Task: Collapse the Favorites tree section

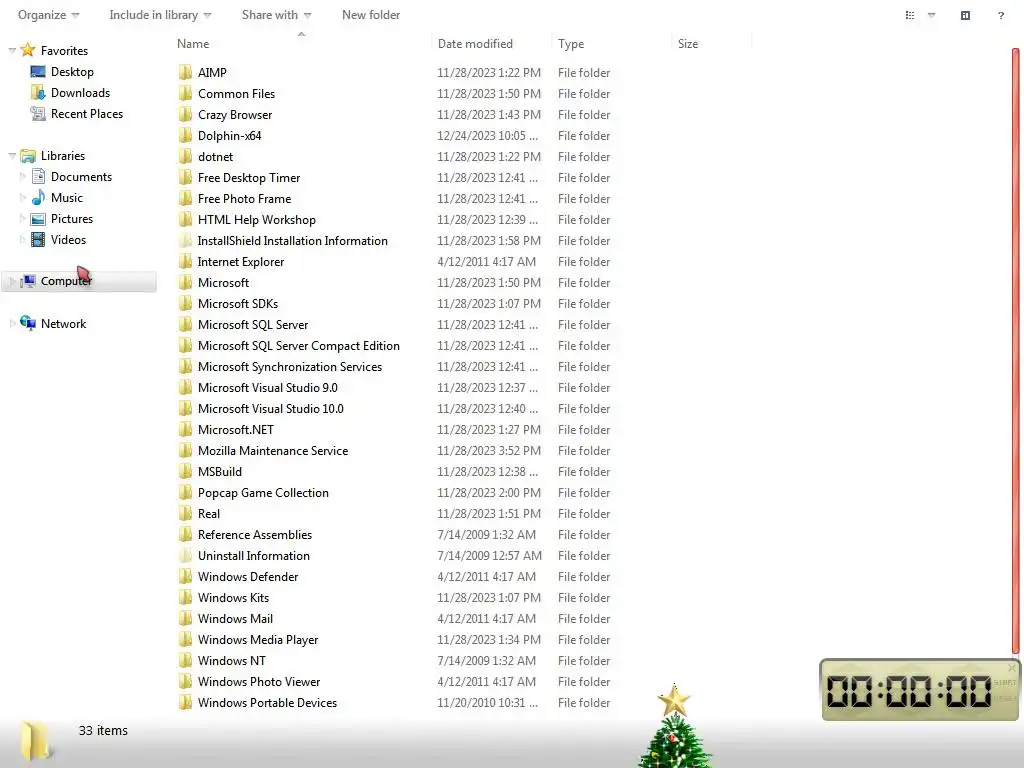Action: tap(12, 50)
